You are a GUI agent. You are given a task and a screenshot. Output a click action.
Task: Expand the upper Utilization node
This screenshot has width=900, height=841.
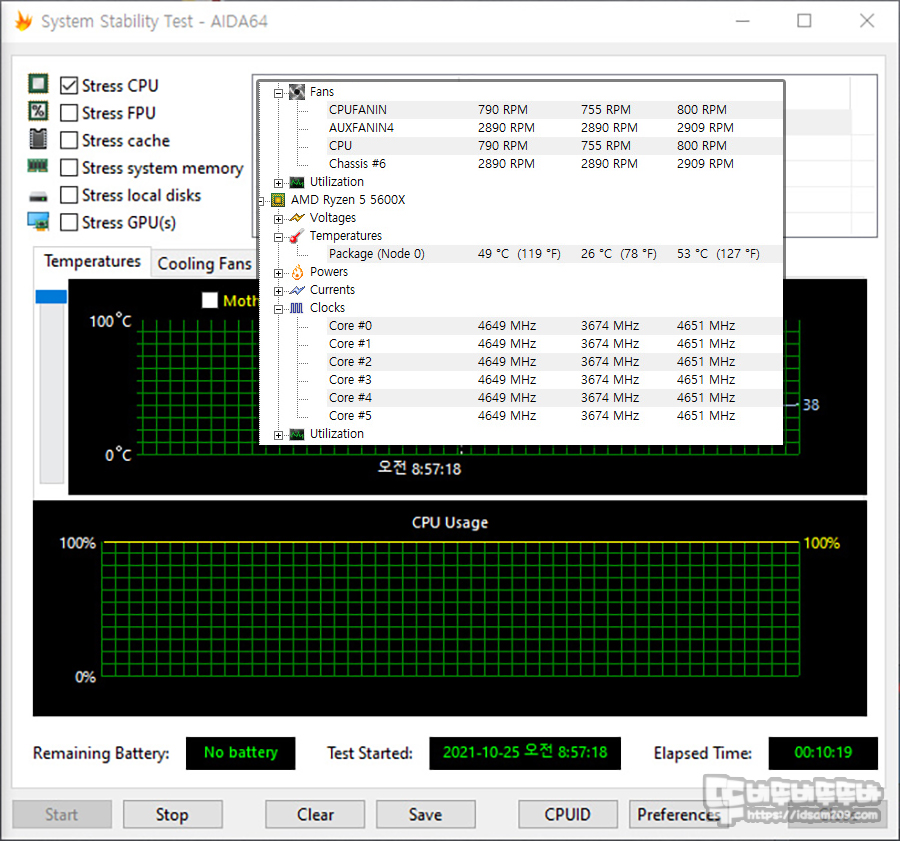[x=278, y=183]
